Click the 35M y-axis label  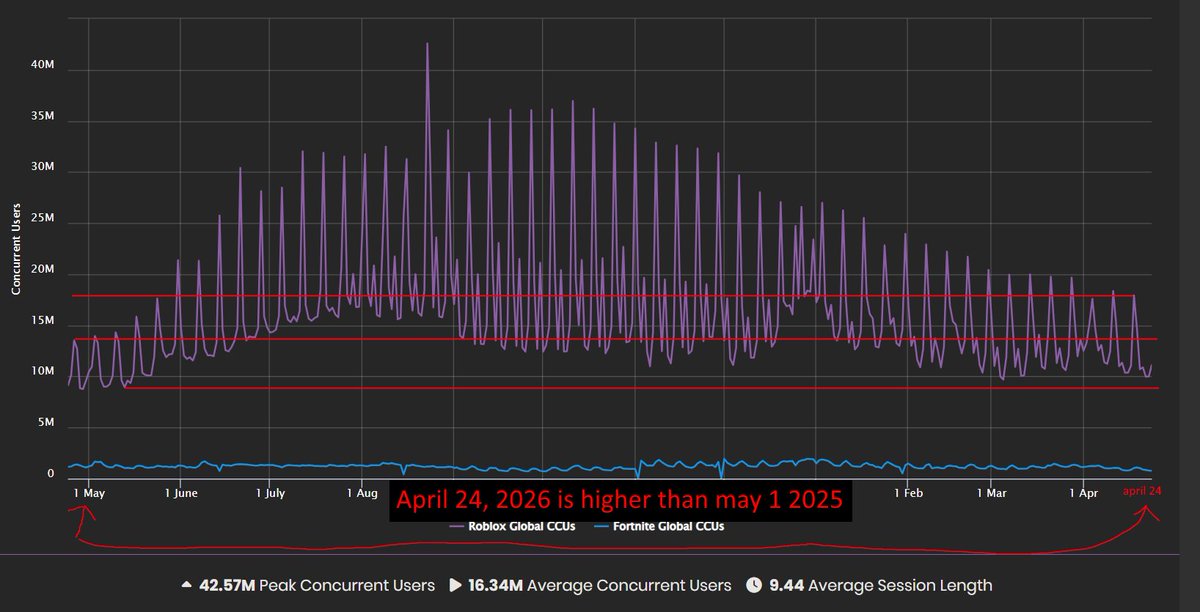43,116
